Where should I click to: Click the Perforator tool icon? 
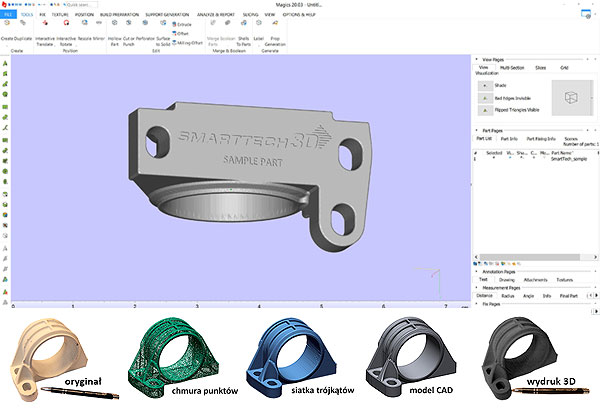(x=145, y=23)
